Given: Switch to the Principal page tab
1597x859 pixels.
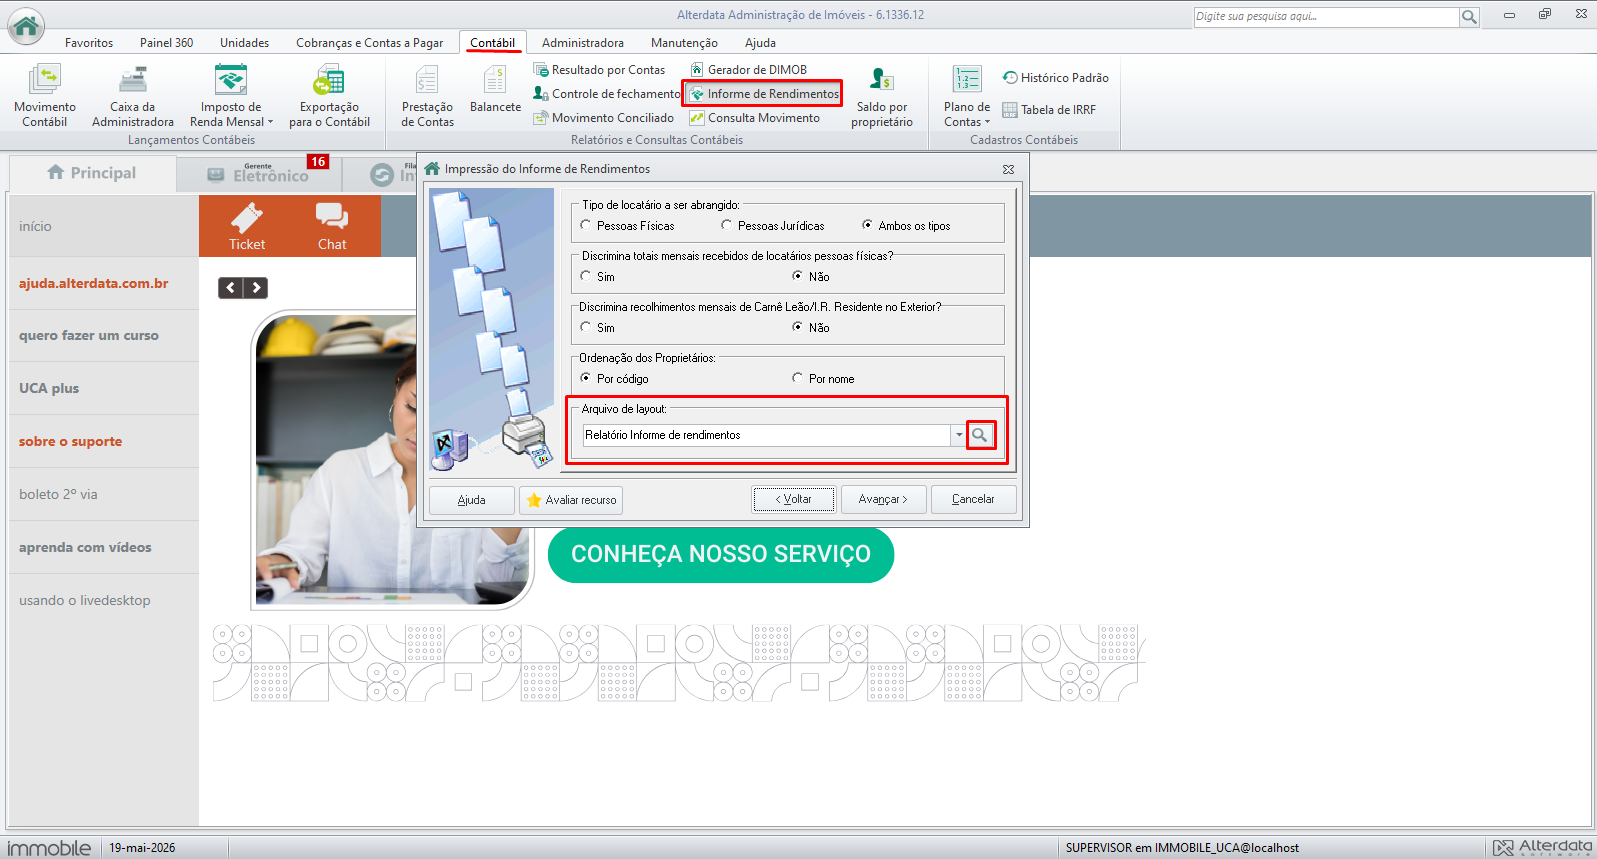Looking at the screenshot, I should [92, 173].
